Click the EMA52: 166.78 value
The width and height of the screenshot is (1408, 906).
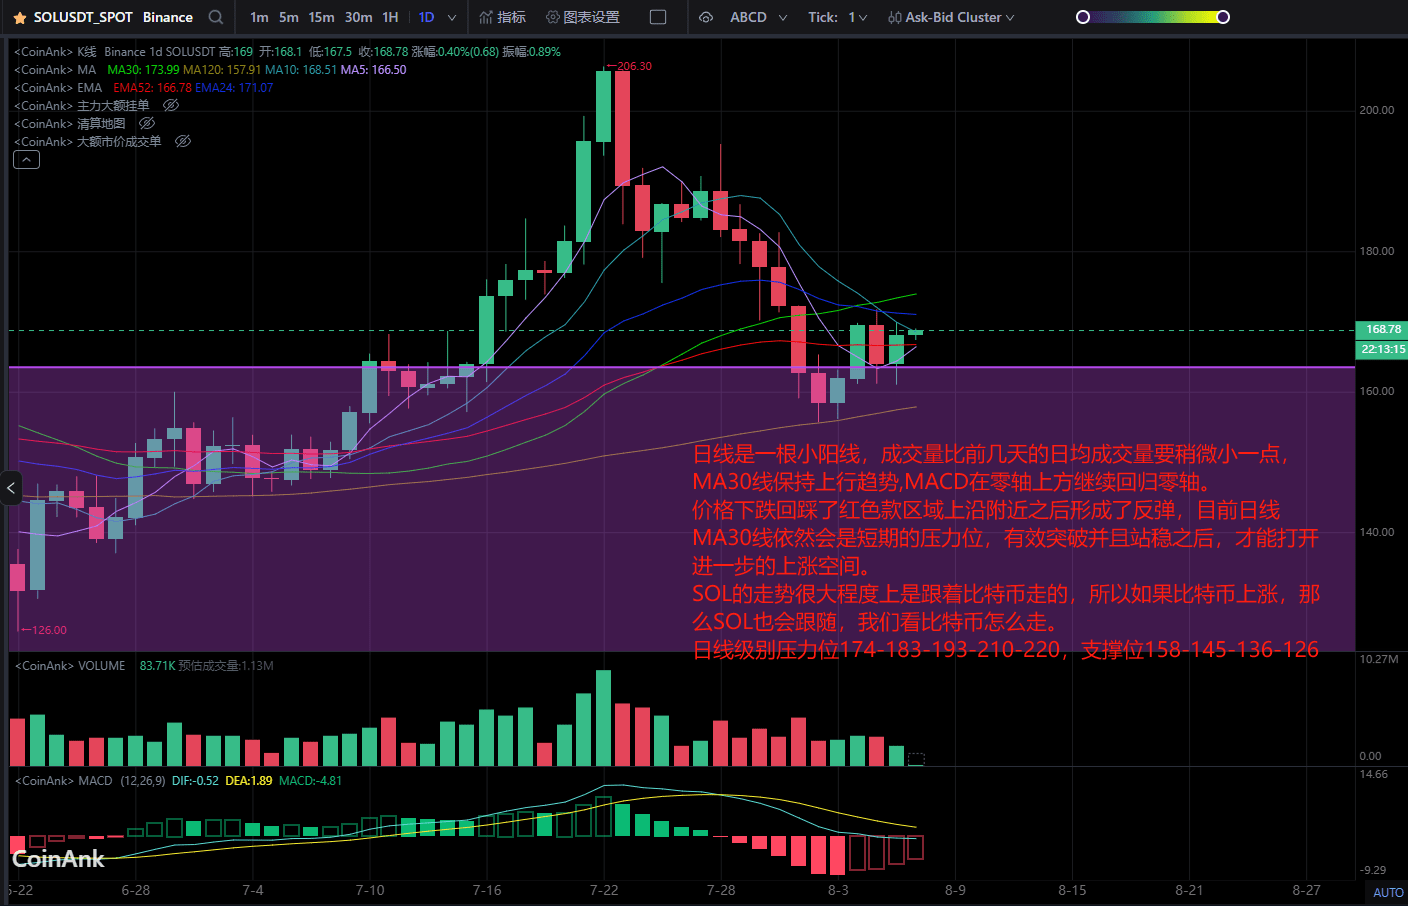click(152, 88)
